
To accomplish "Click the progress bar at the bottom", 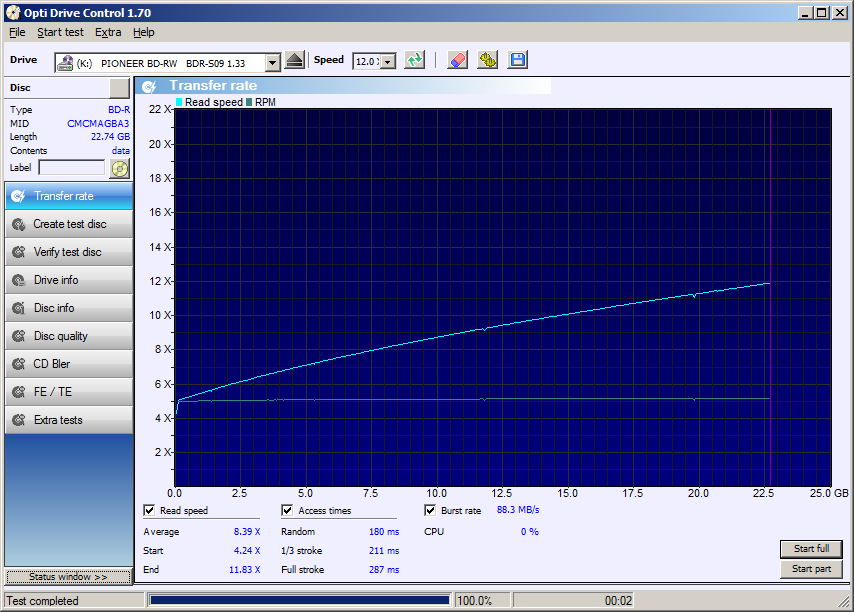I will [x=300, y=600].
